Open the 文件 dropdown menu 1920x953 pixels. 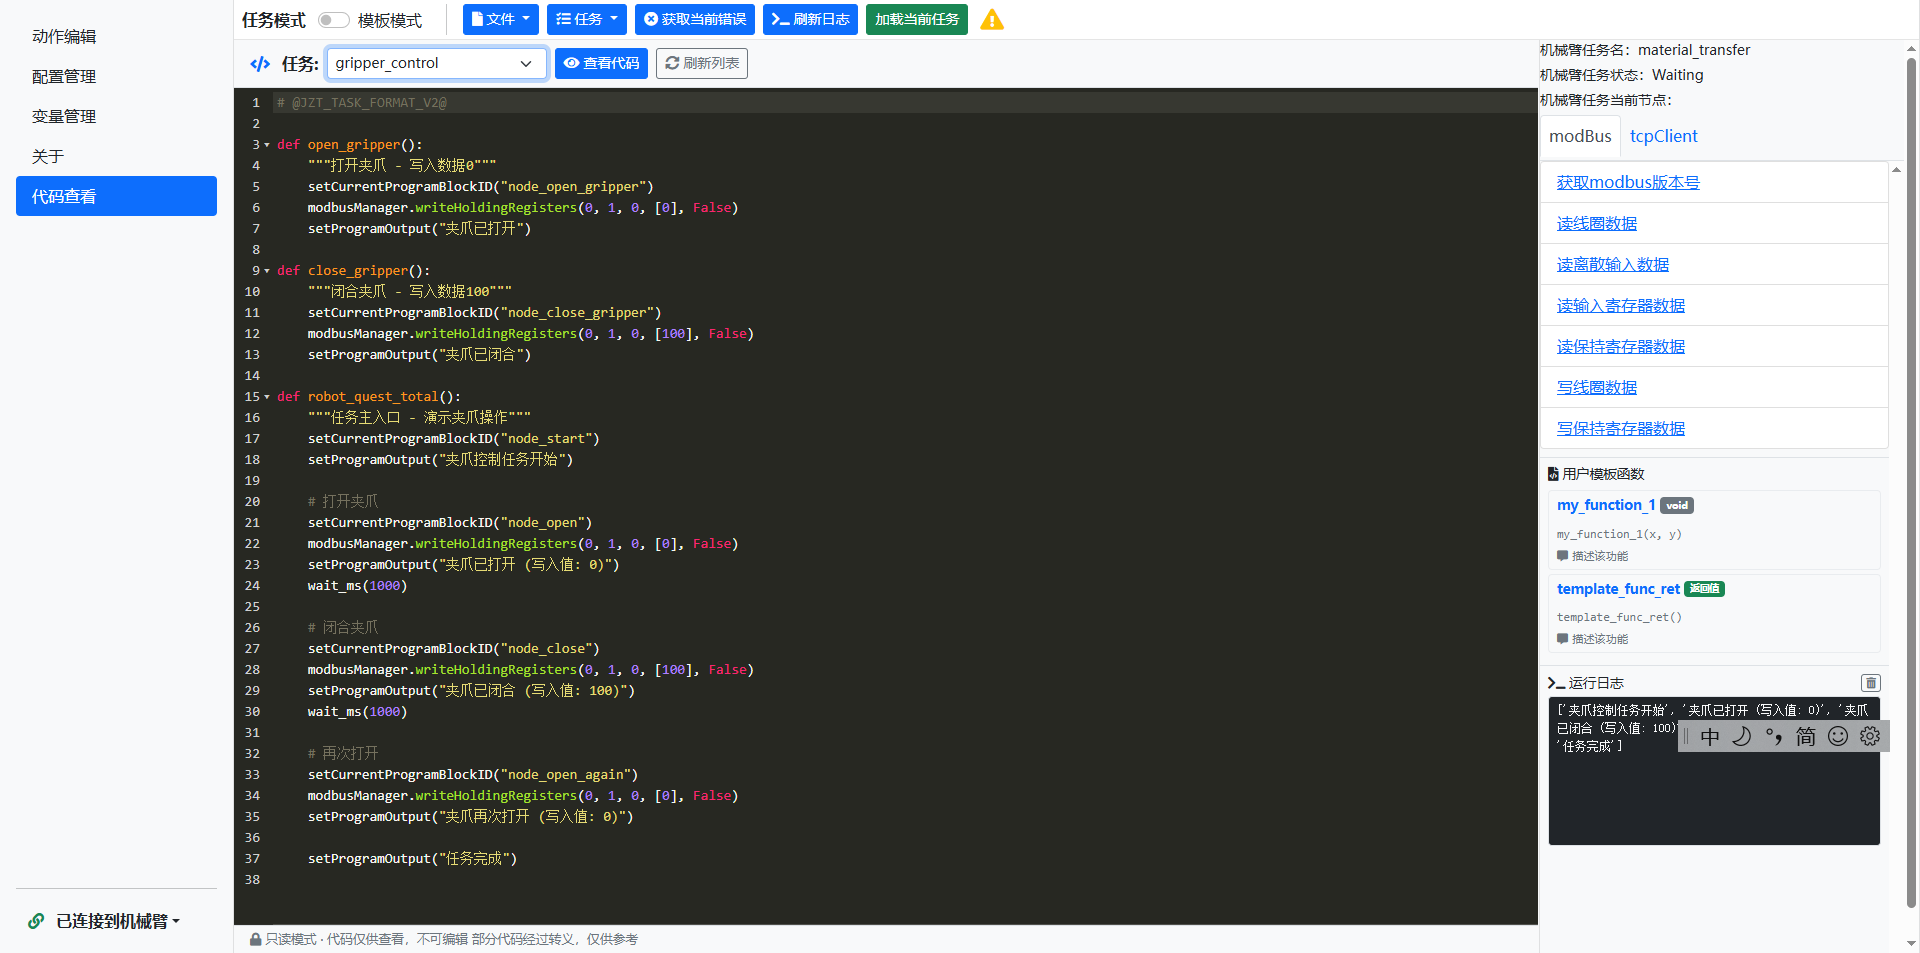[x=500, y=19]
